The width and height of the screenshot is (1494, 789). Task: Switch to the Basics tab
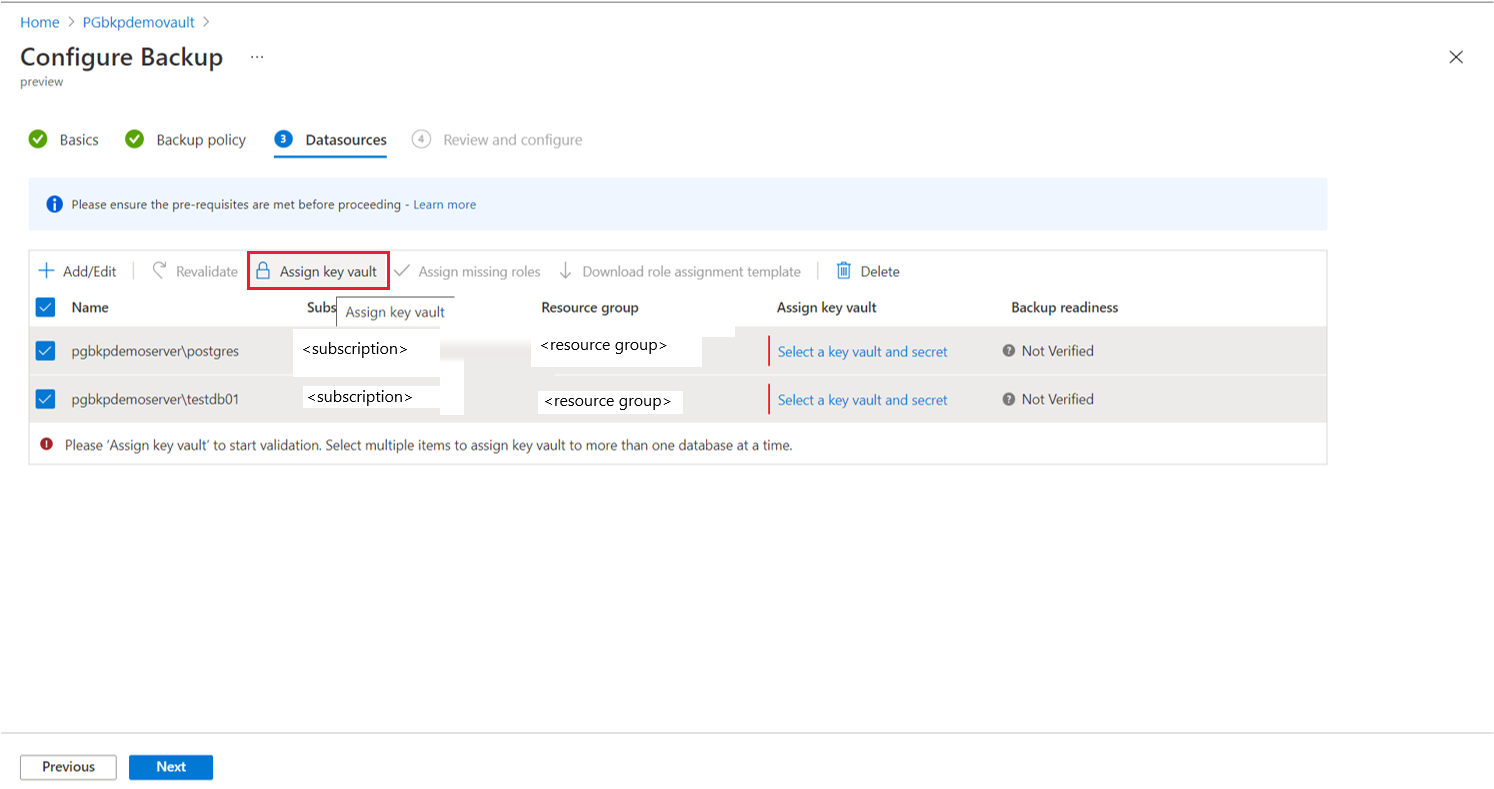pyautogui.click(x=78, y=139)
